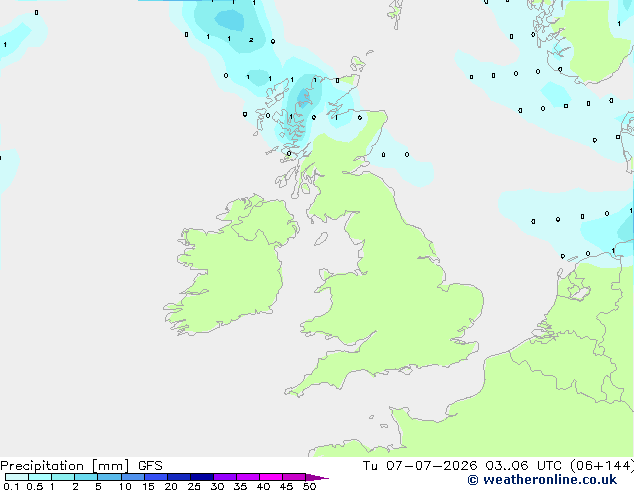Click the above-50 arrow at legend end
This screenshot has width=634, height=490.
click(317, 477)
